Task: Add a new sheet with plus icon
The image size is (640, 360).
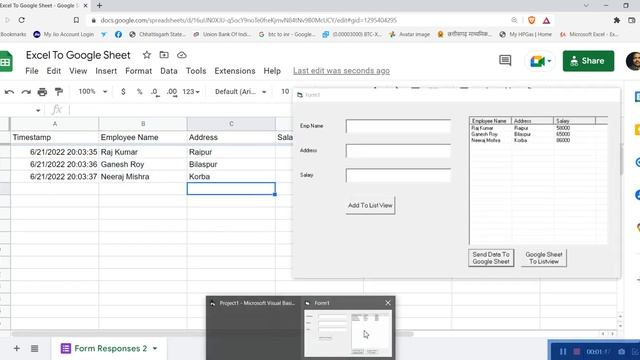Action: pyautogui.click(x=16, y=348)
